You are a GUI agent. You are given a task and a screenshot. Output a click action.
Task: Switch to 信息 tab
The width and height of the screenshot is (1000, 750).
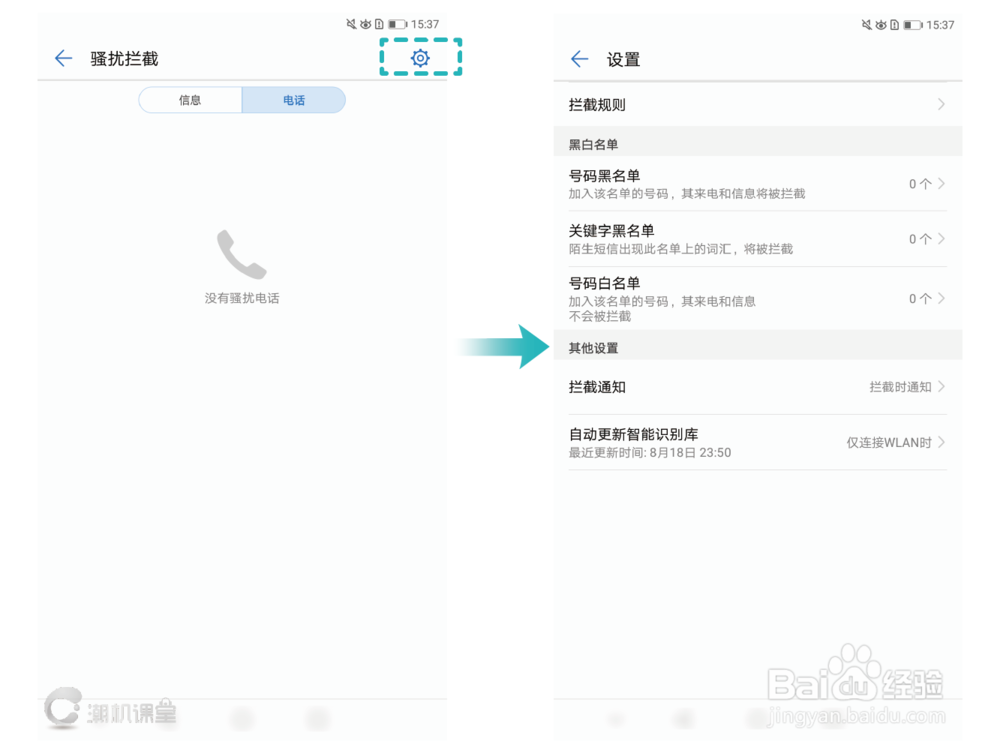pyautogui.click(x=190, y=100)
